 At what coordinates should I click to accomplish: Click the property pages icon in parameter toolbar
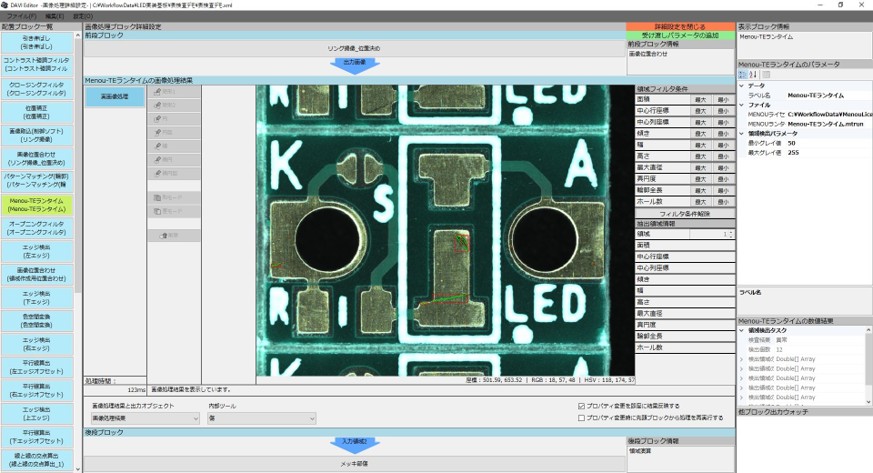click(x=765, y=74)
